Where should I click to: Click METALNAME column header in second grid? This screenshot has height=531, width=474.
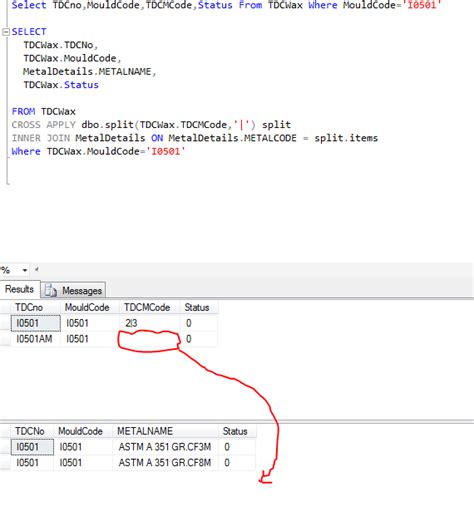(165, 431)
